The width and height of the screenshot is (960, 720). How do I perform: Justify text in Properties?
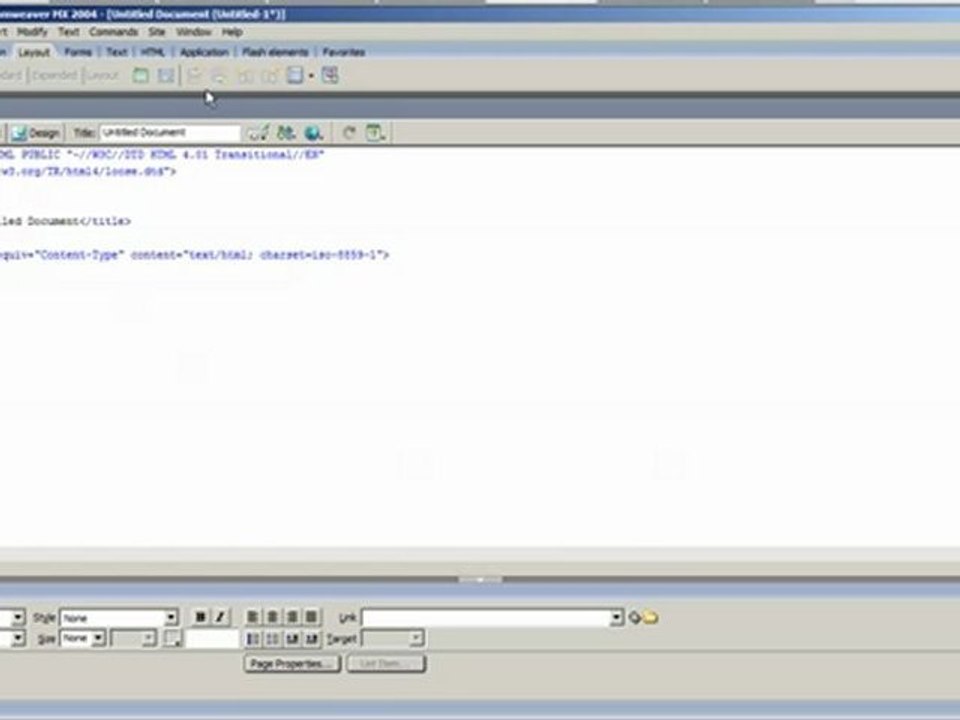point(312,617)
